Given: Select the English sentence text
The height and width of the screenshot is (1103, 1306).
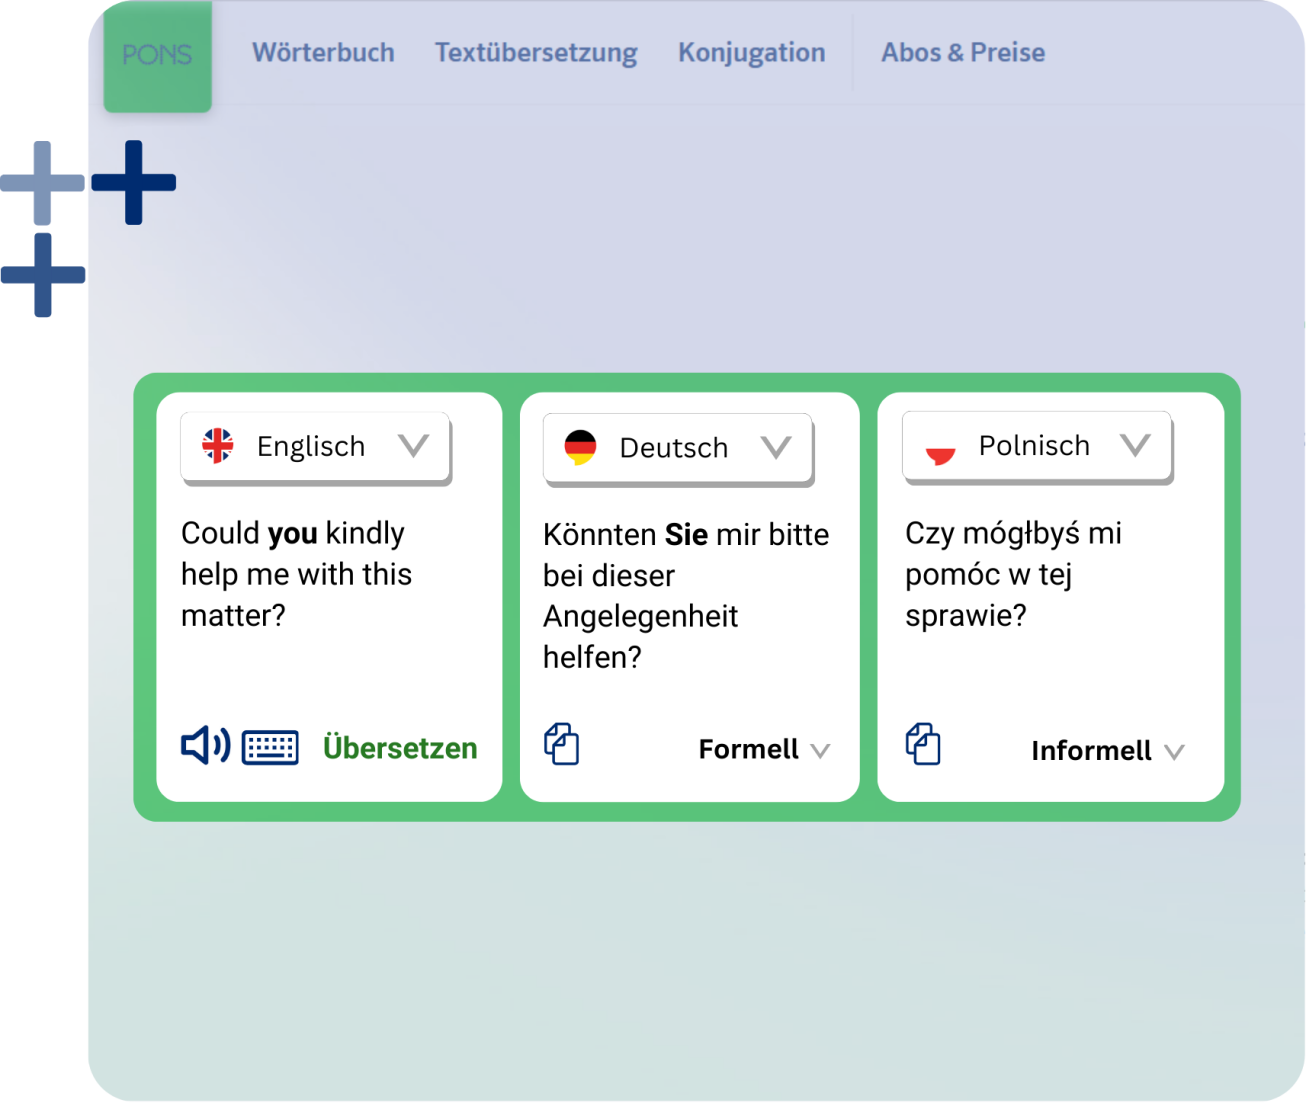Looking at the screenshot, I should 296,574.
